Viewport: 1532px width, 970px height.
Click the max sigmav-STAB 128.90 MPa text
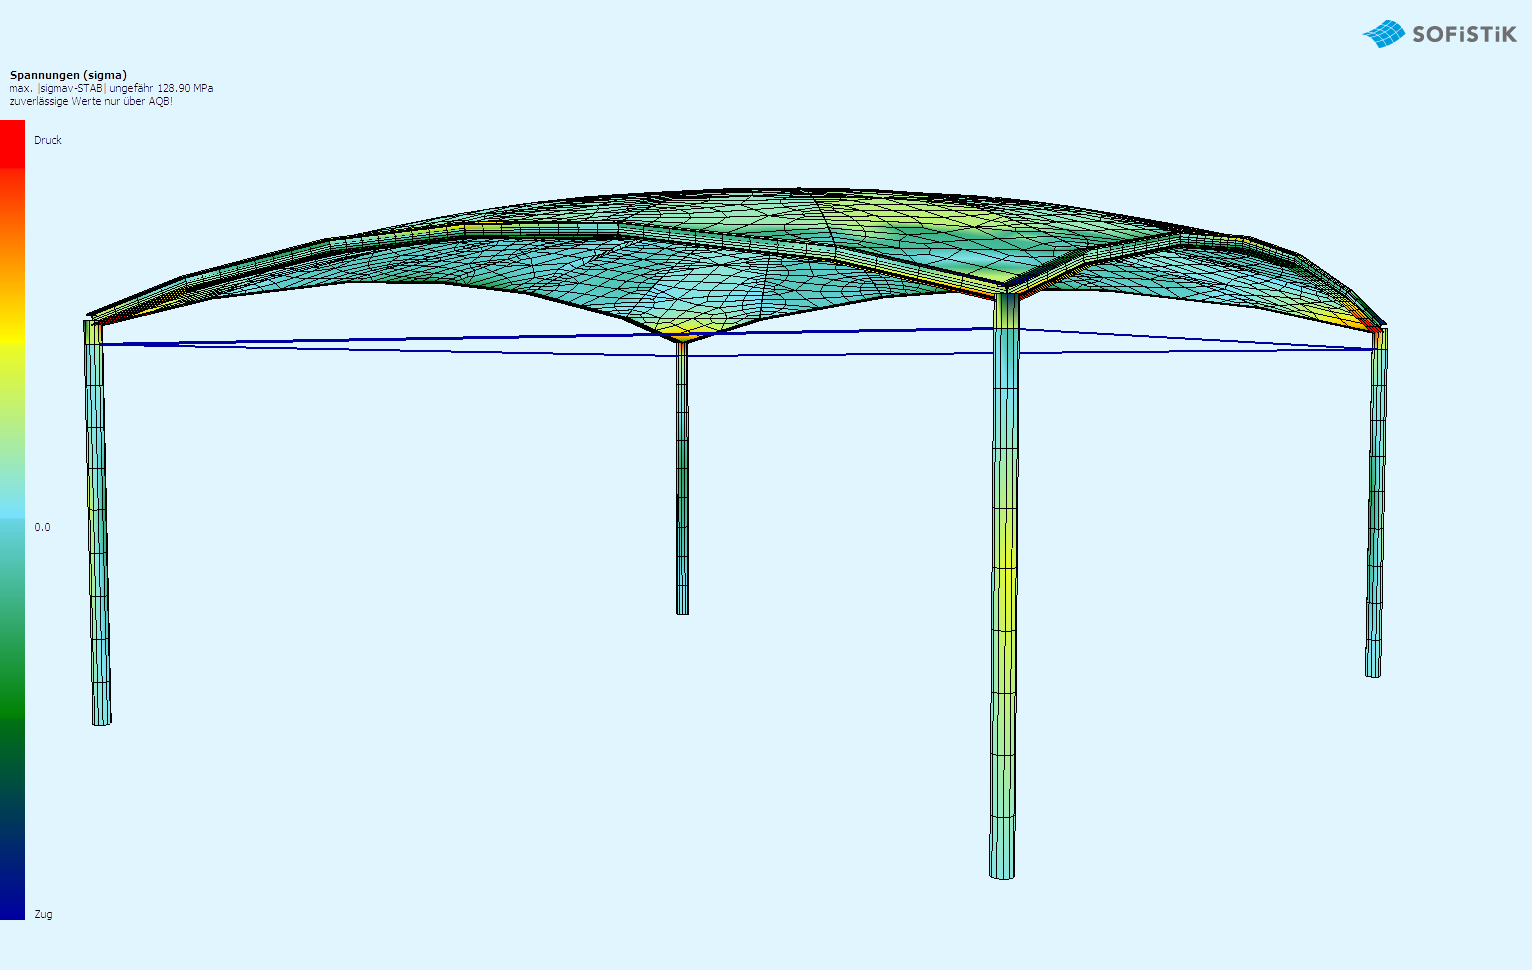pos(111,88)
